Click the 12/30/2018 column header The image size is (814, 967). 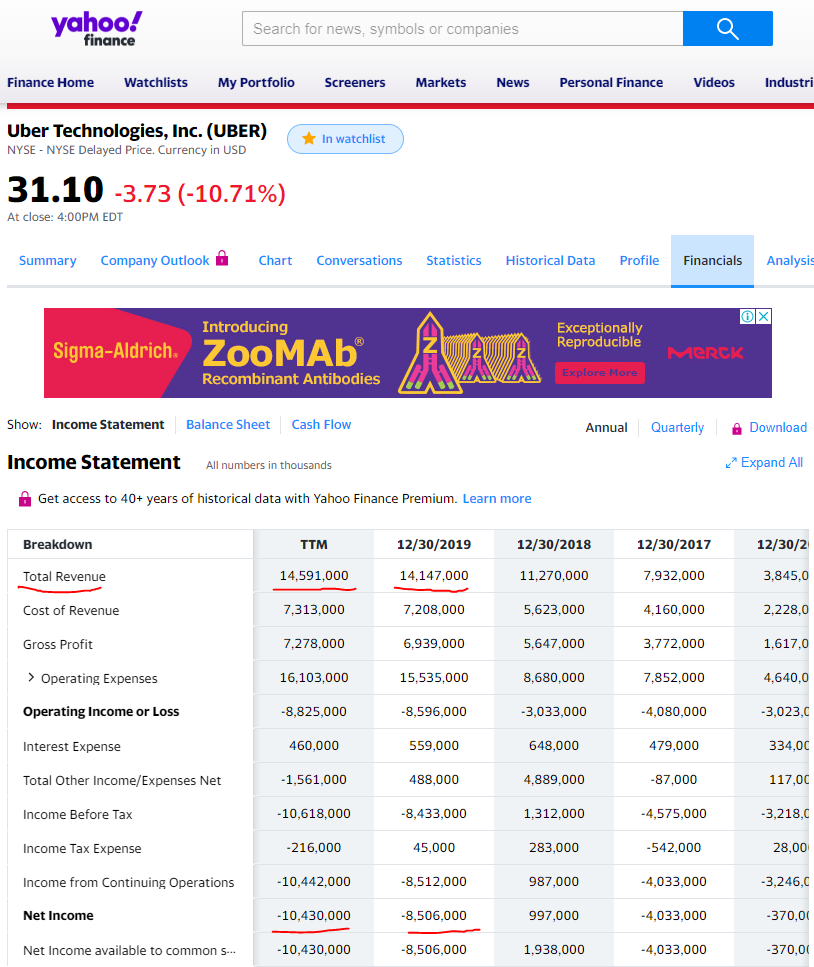pyautogui.click(x=554, y=545)
